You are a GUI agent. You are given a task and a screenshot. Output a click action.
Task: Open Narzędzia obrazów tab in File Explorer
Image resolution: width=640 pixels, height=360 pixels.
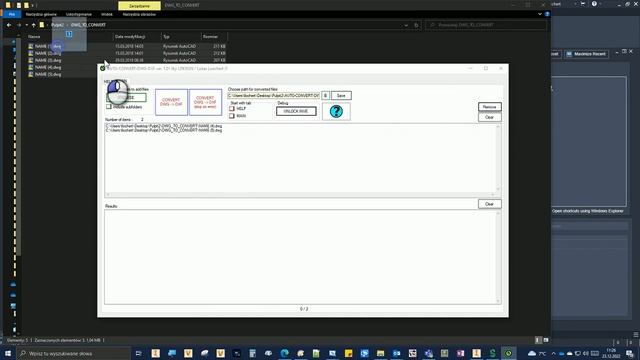click(139, 14)
